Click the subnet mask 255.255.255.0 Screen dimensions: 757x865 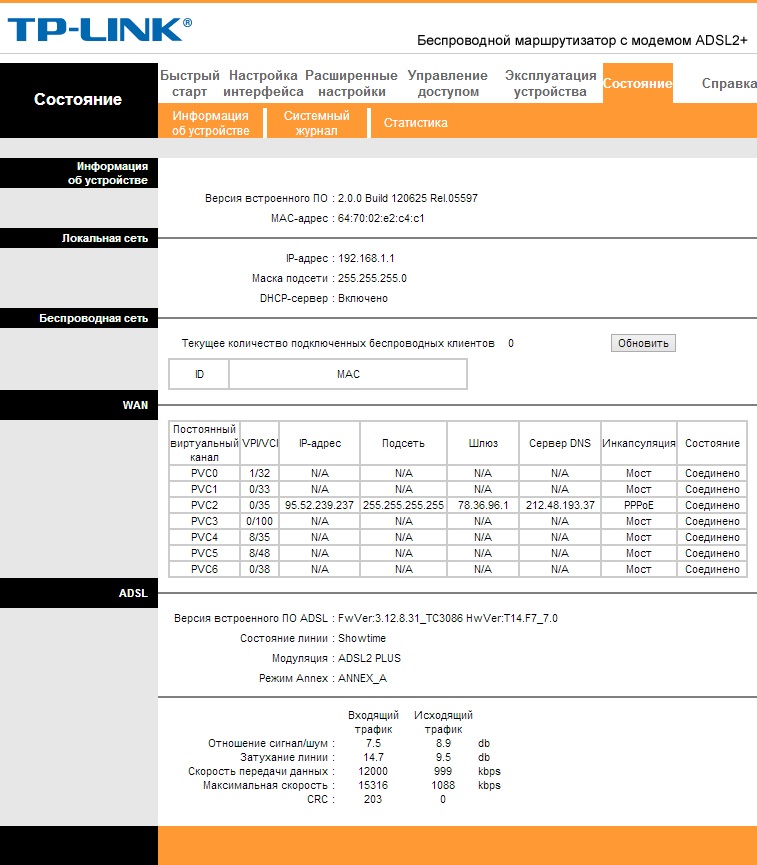pyautogui.click(x=372, y=278)
